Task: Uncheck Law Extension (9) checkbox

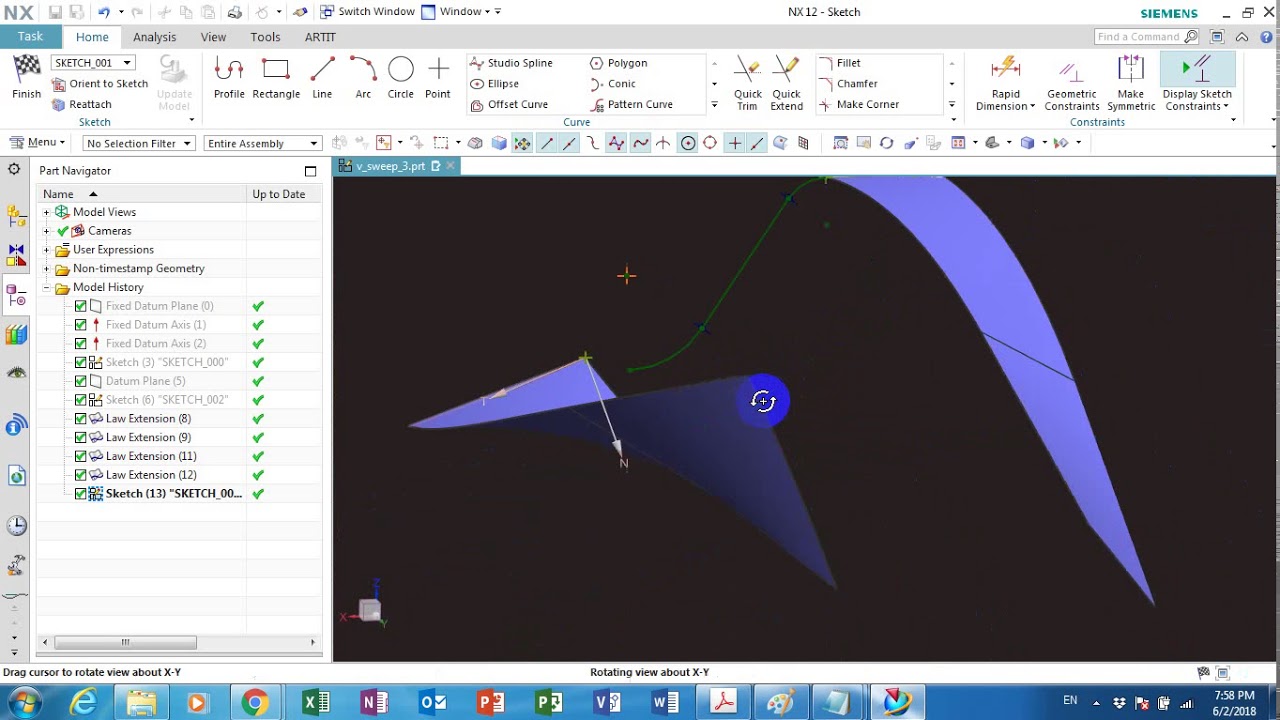Action: (81, 438)
